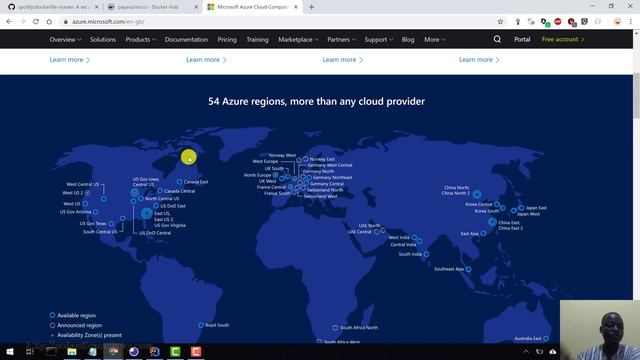Viewport: 640px width, 360px height.
Task: Open the red ad-blocker extension icon
Action: point(558,22)
